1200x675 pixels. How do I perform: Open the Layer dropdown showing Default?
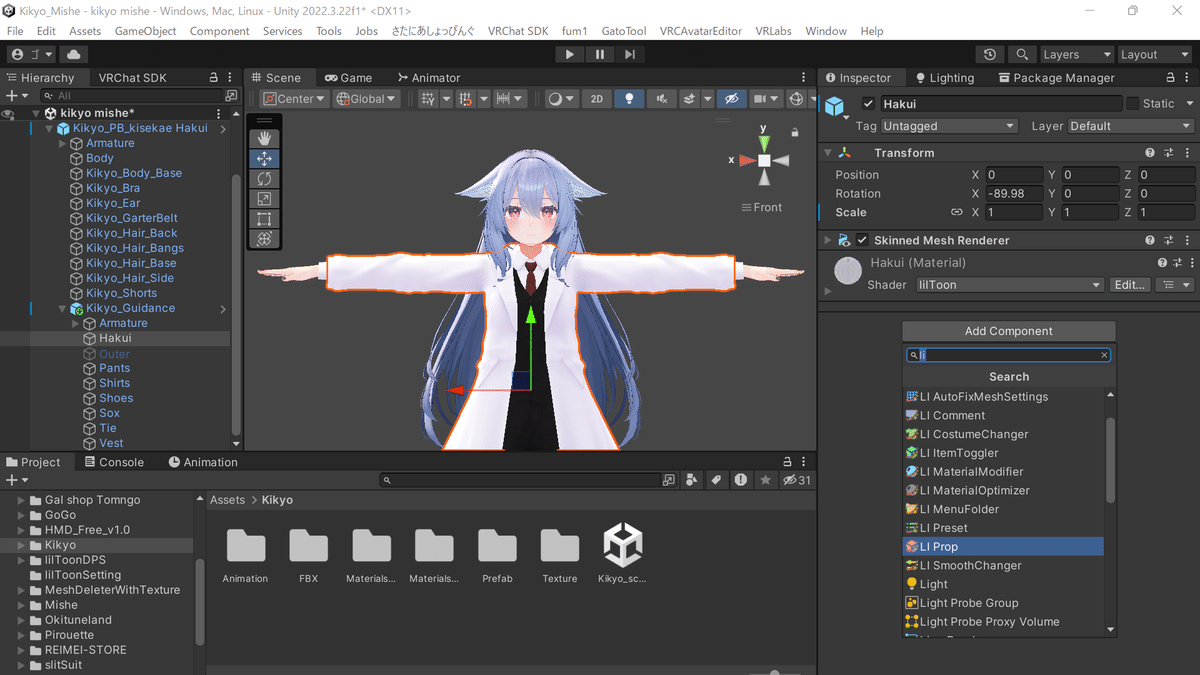click(1130, 126)
